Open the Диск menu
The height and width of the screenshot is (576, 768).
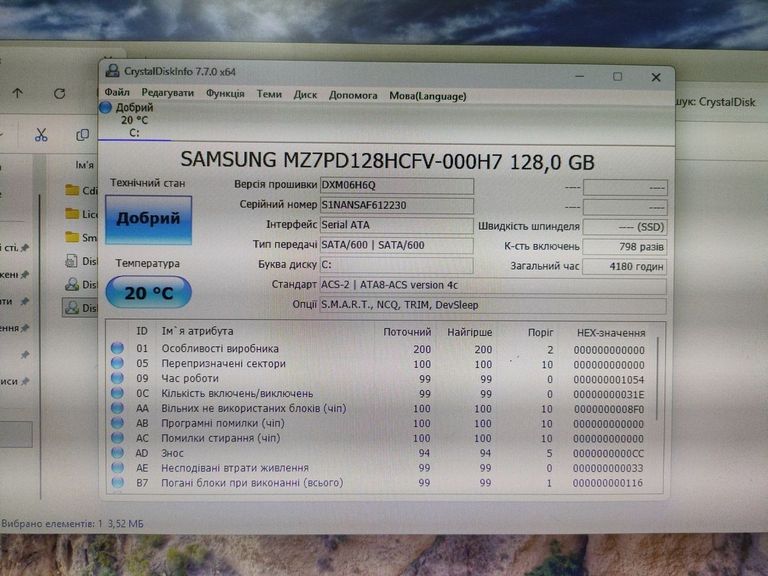tap(305, 95)
